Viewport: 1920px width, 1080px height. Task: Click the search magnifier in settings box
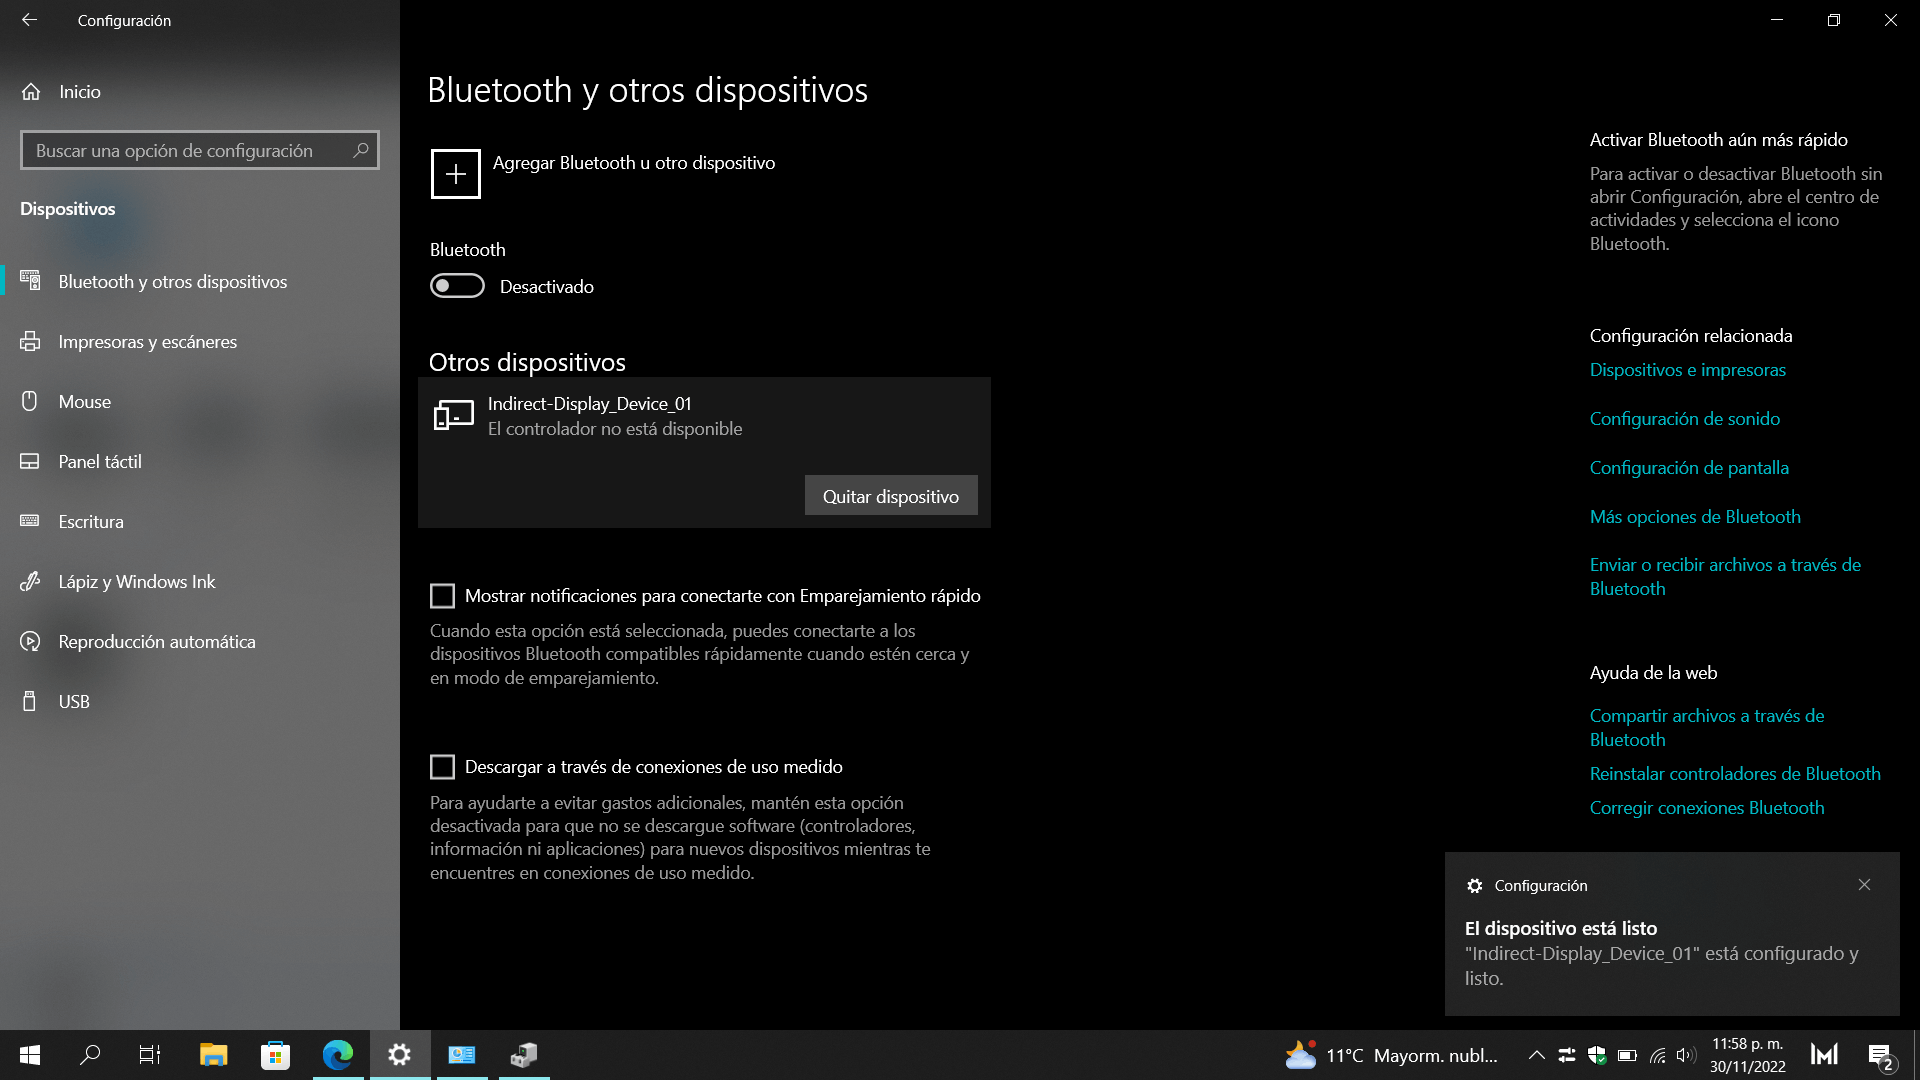pyautogui.click(x=361, y=150)
